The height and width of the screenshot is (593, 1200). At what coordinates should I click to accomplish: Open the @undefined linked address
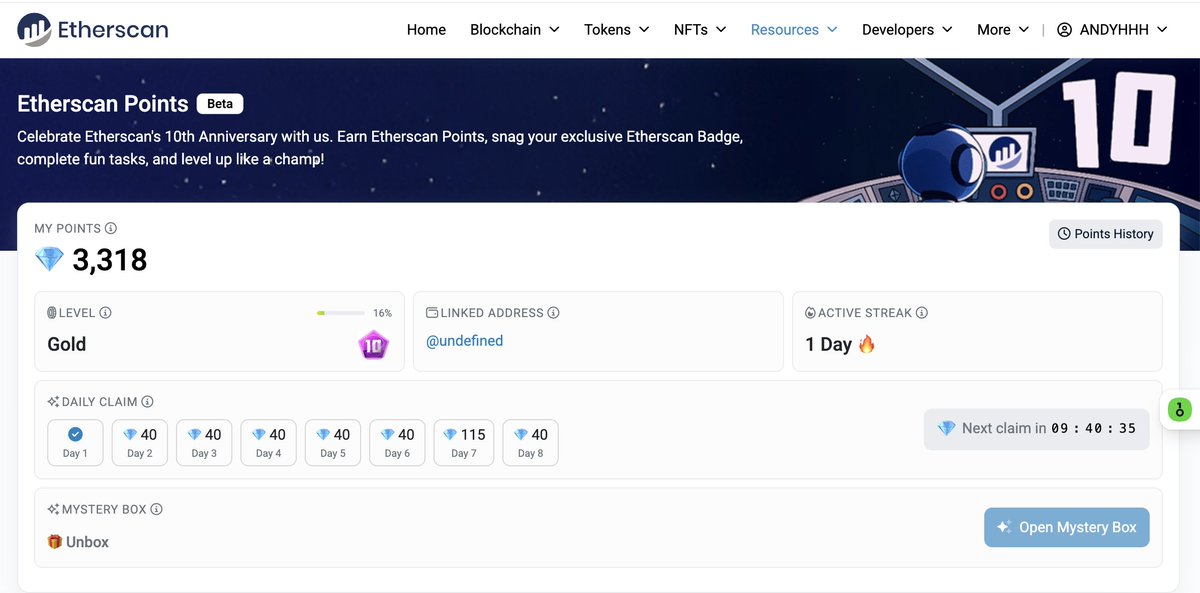coord(465,341)
